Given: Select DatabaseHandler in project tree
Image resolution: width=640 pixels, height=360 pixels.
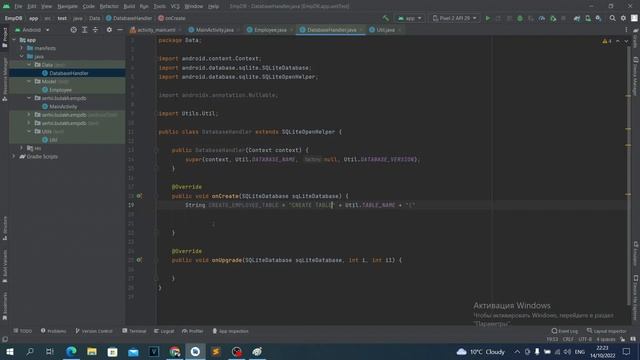Looking at the screenshot, I should pyautogui.click(x=69, y=73).
